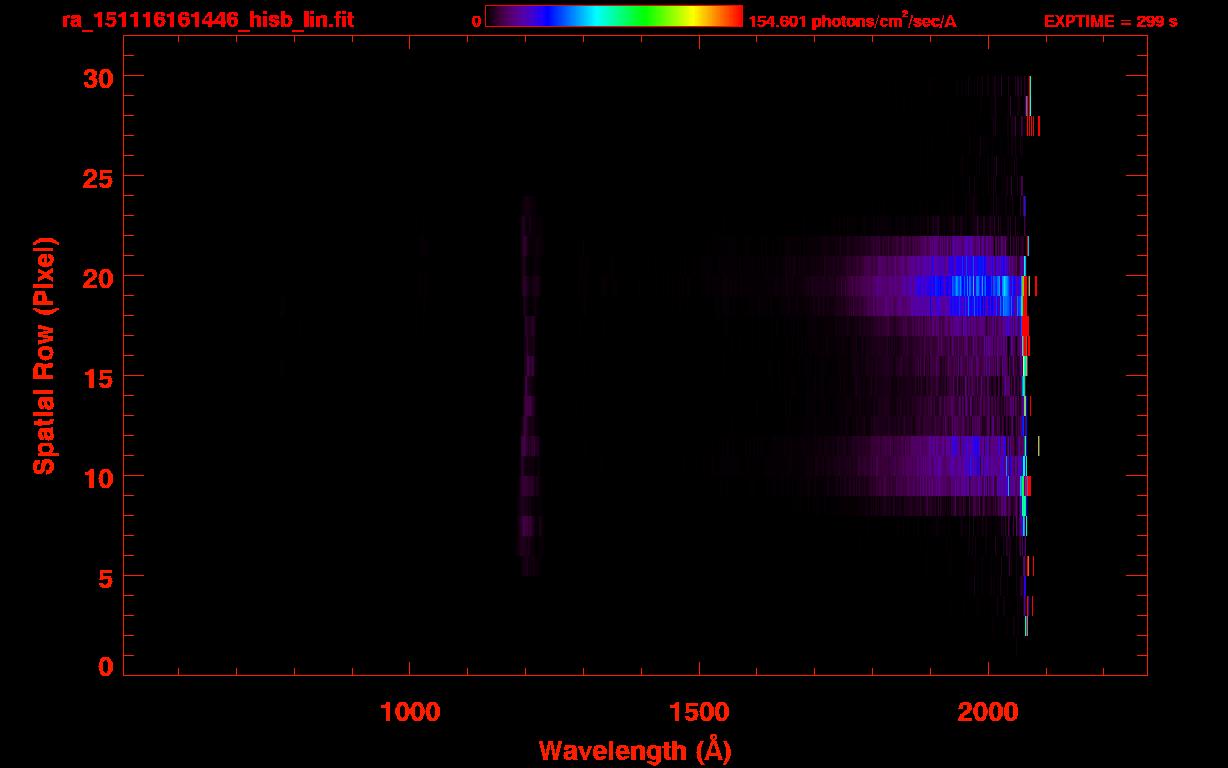This screenshot has height=768, width=1228.
Task: Click the EXPTIME = 299 s text
Action: (1110, 21)
